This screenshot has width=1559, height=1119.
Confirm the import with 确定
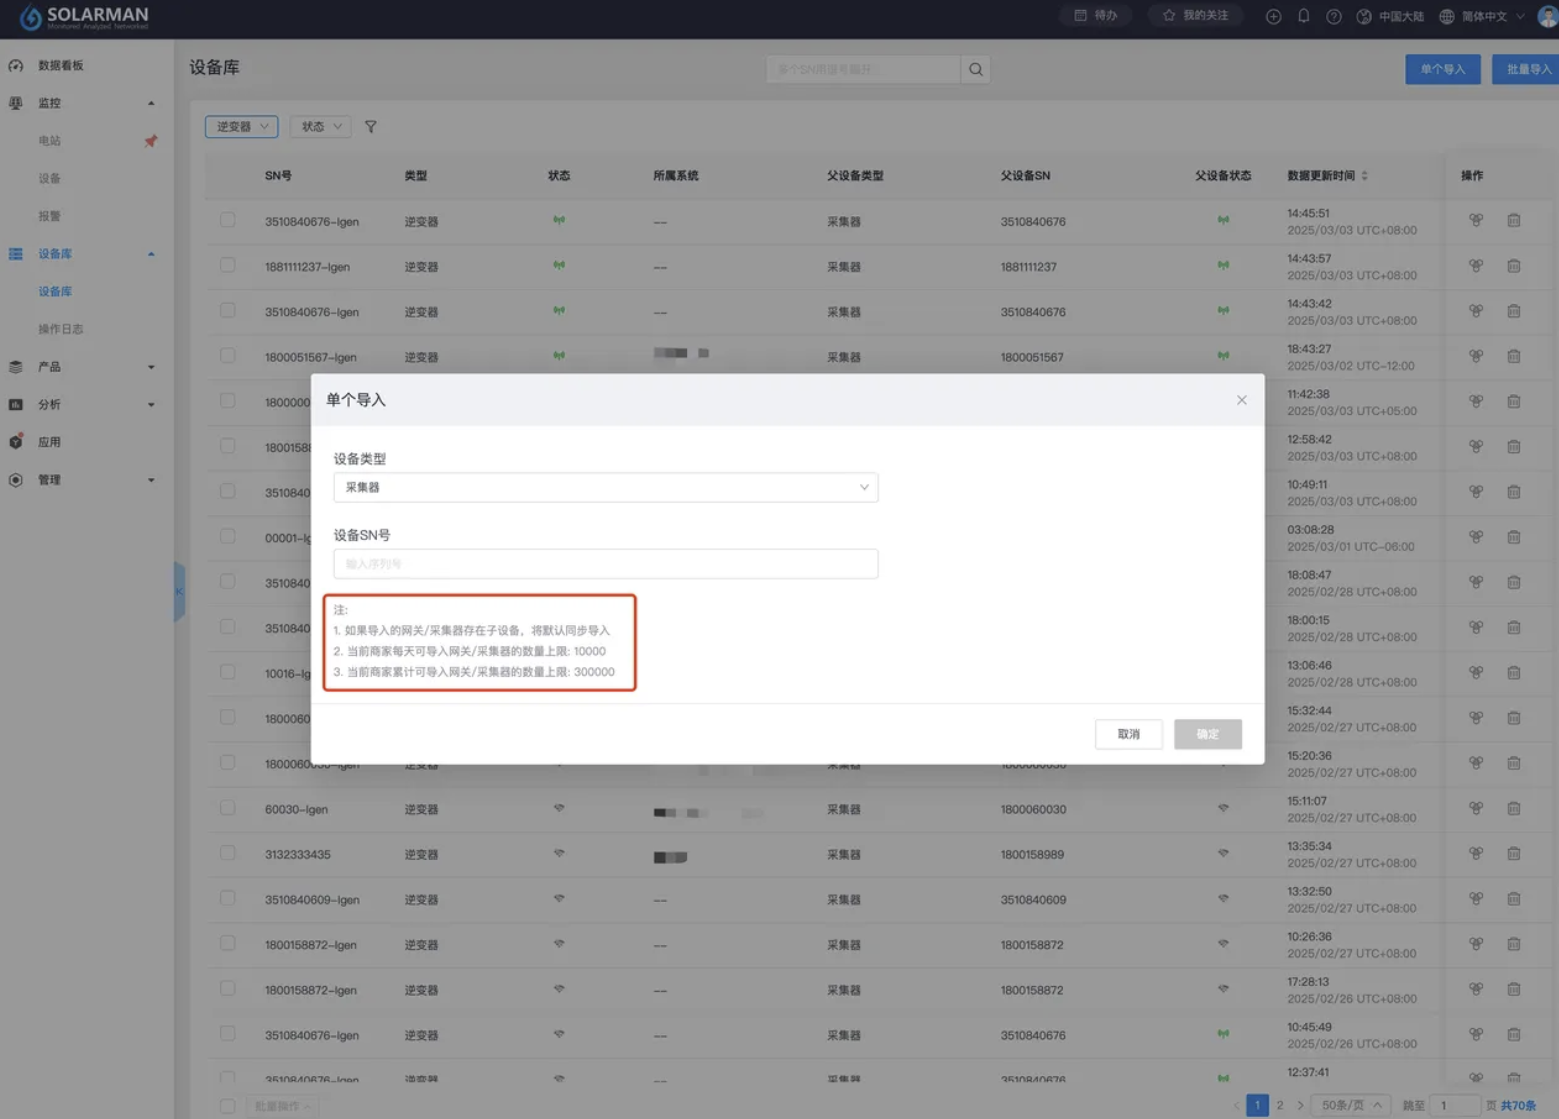1208,734
